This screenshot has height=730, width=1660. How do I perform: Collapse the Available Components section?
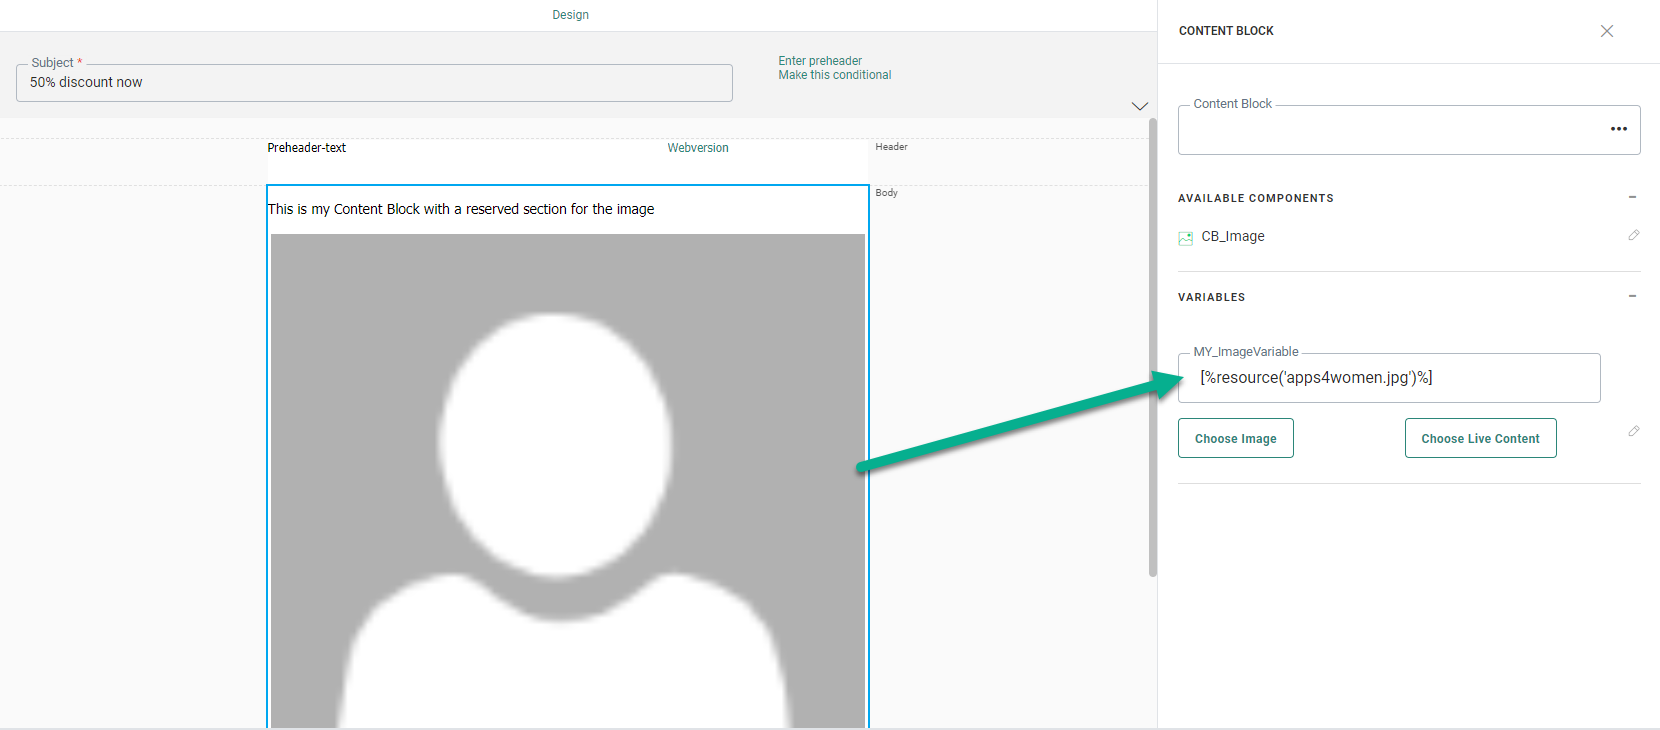(1632, 198)
